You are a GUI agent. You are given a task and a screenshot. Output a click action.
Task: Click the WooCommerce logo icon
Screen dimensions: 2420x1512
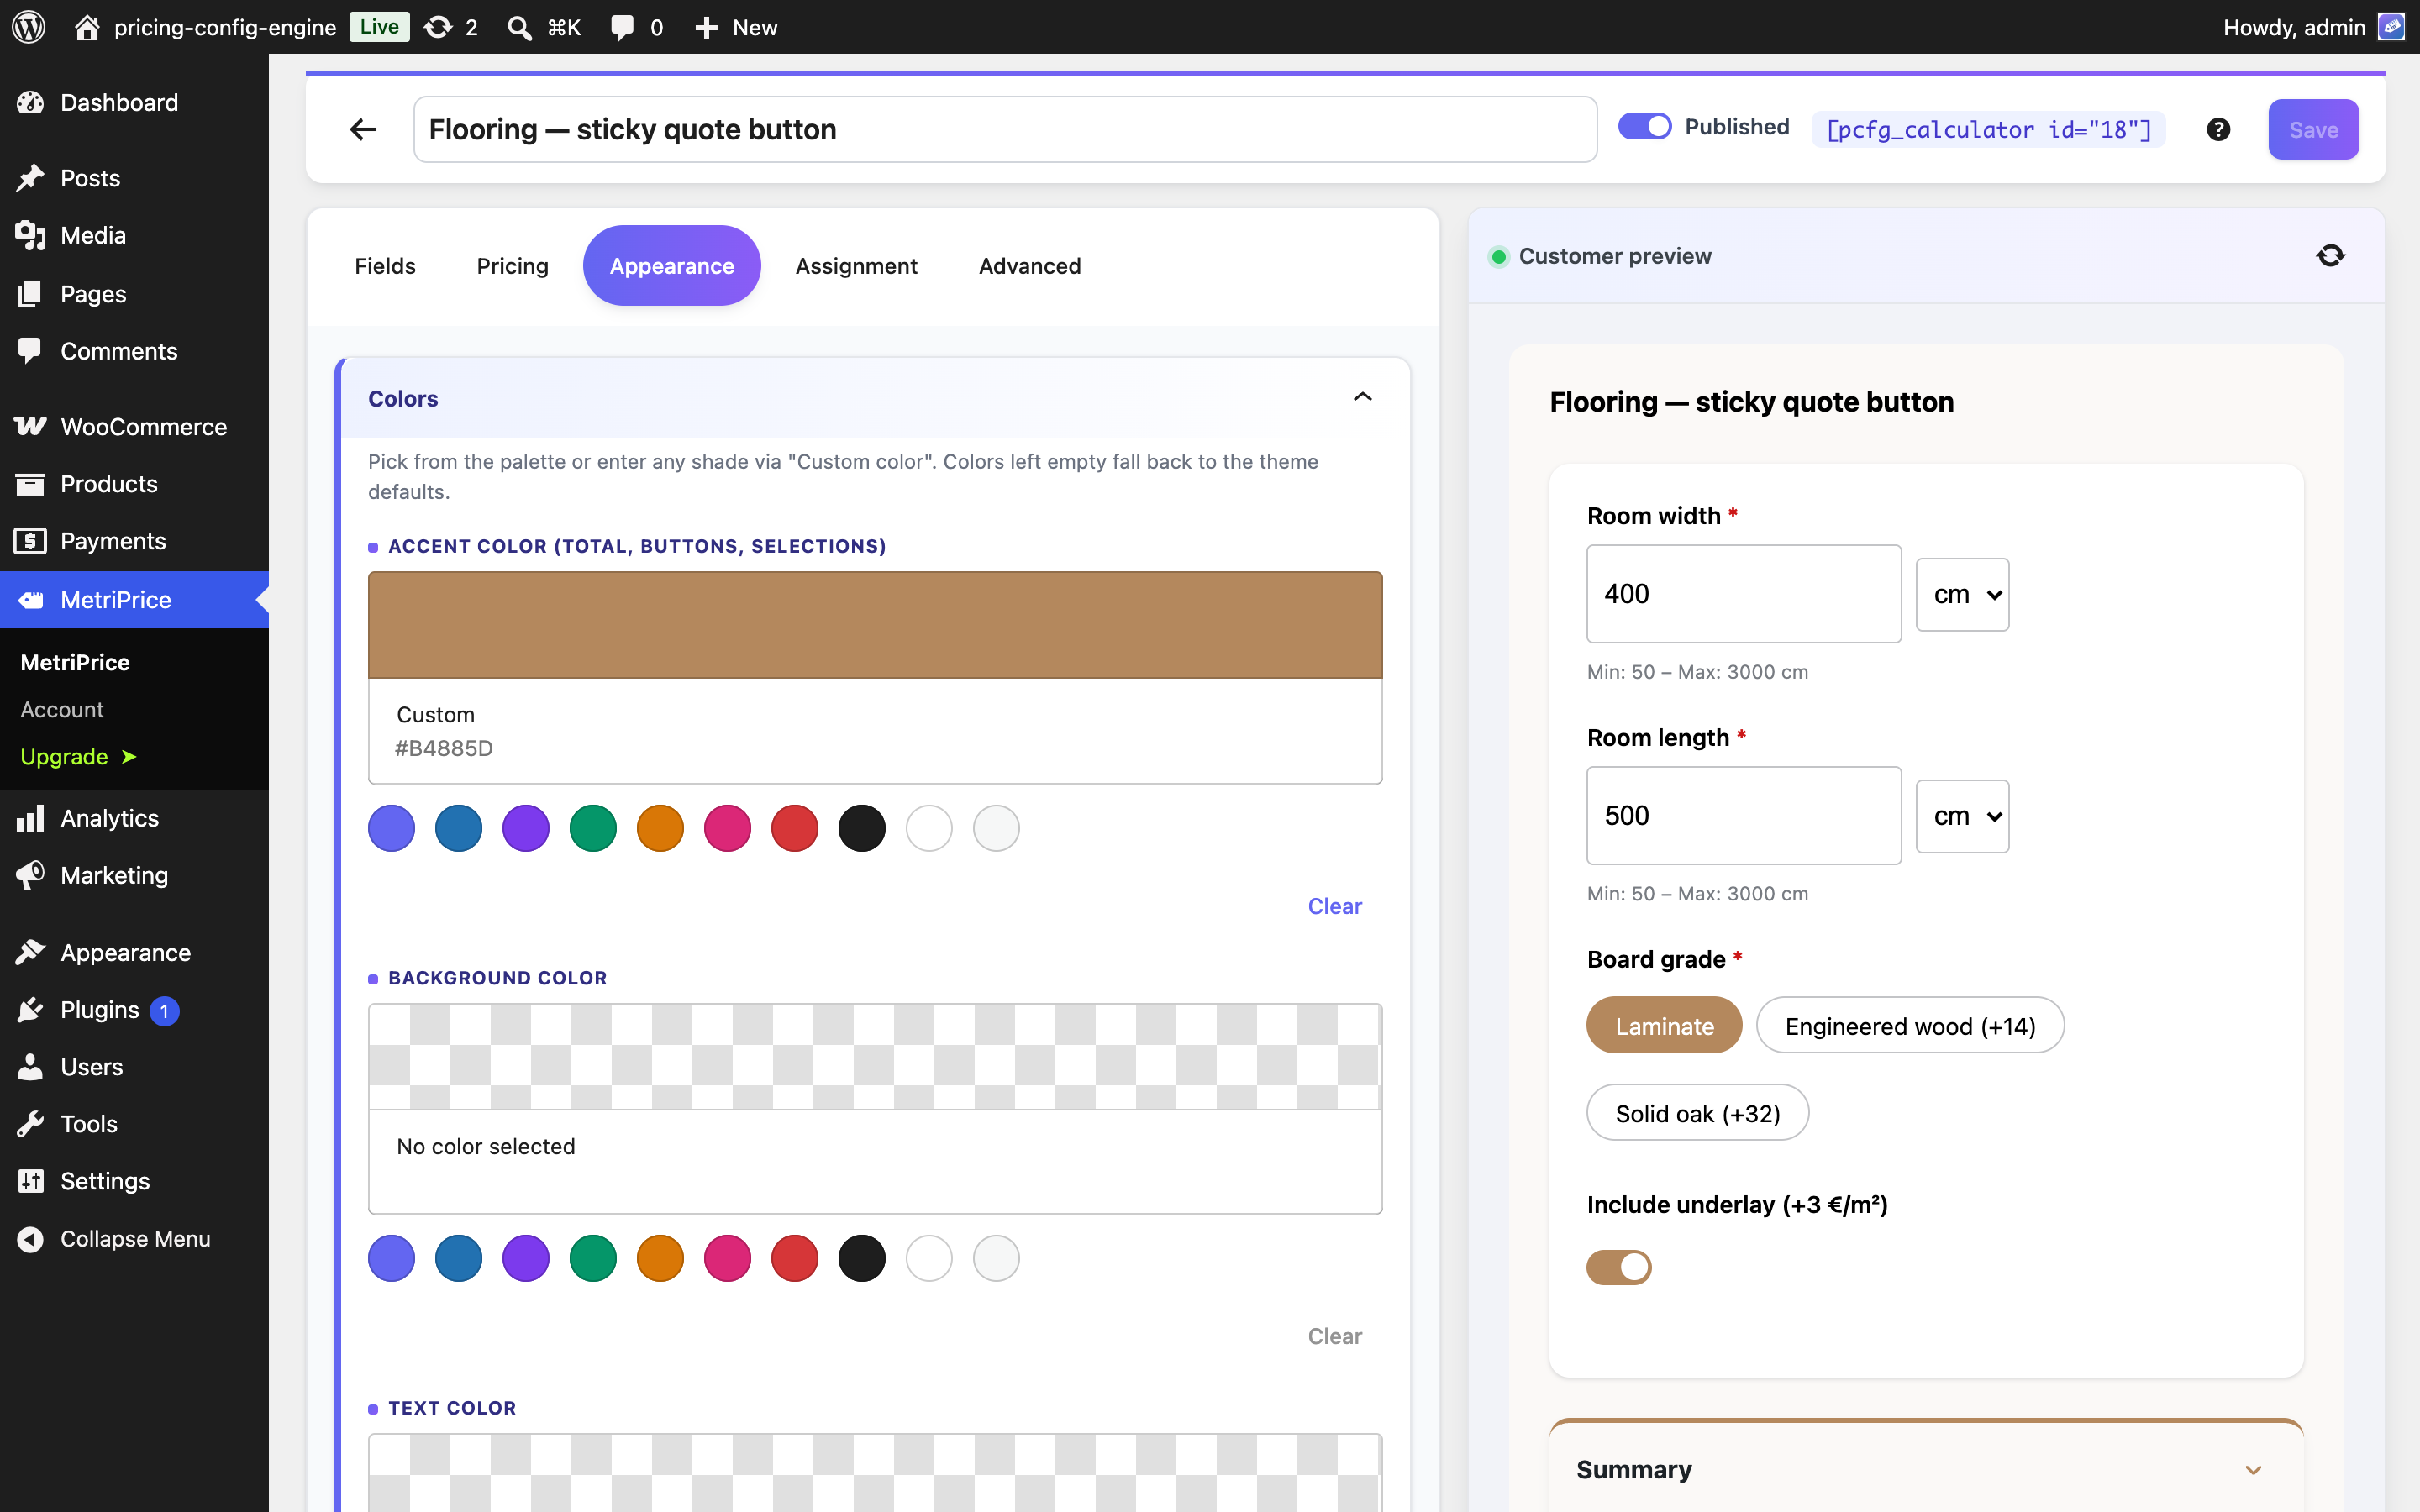[x=30, y=426]
